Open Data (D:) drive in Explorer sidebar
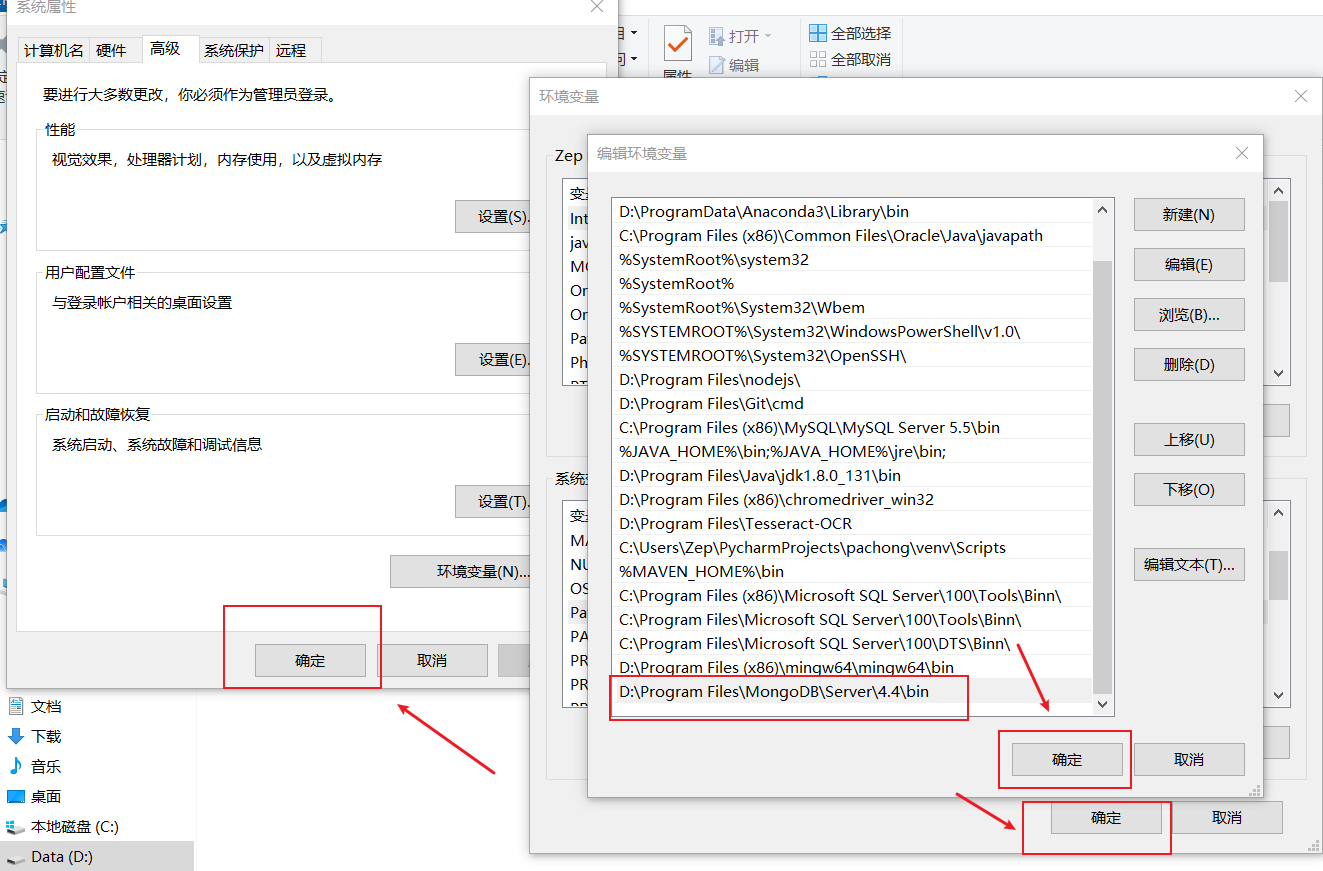Image resolution: width=1323 pixels, height=871 pixels. (x=50, y=856)
